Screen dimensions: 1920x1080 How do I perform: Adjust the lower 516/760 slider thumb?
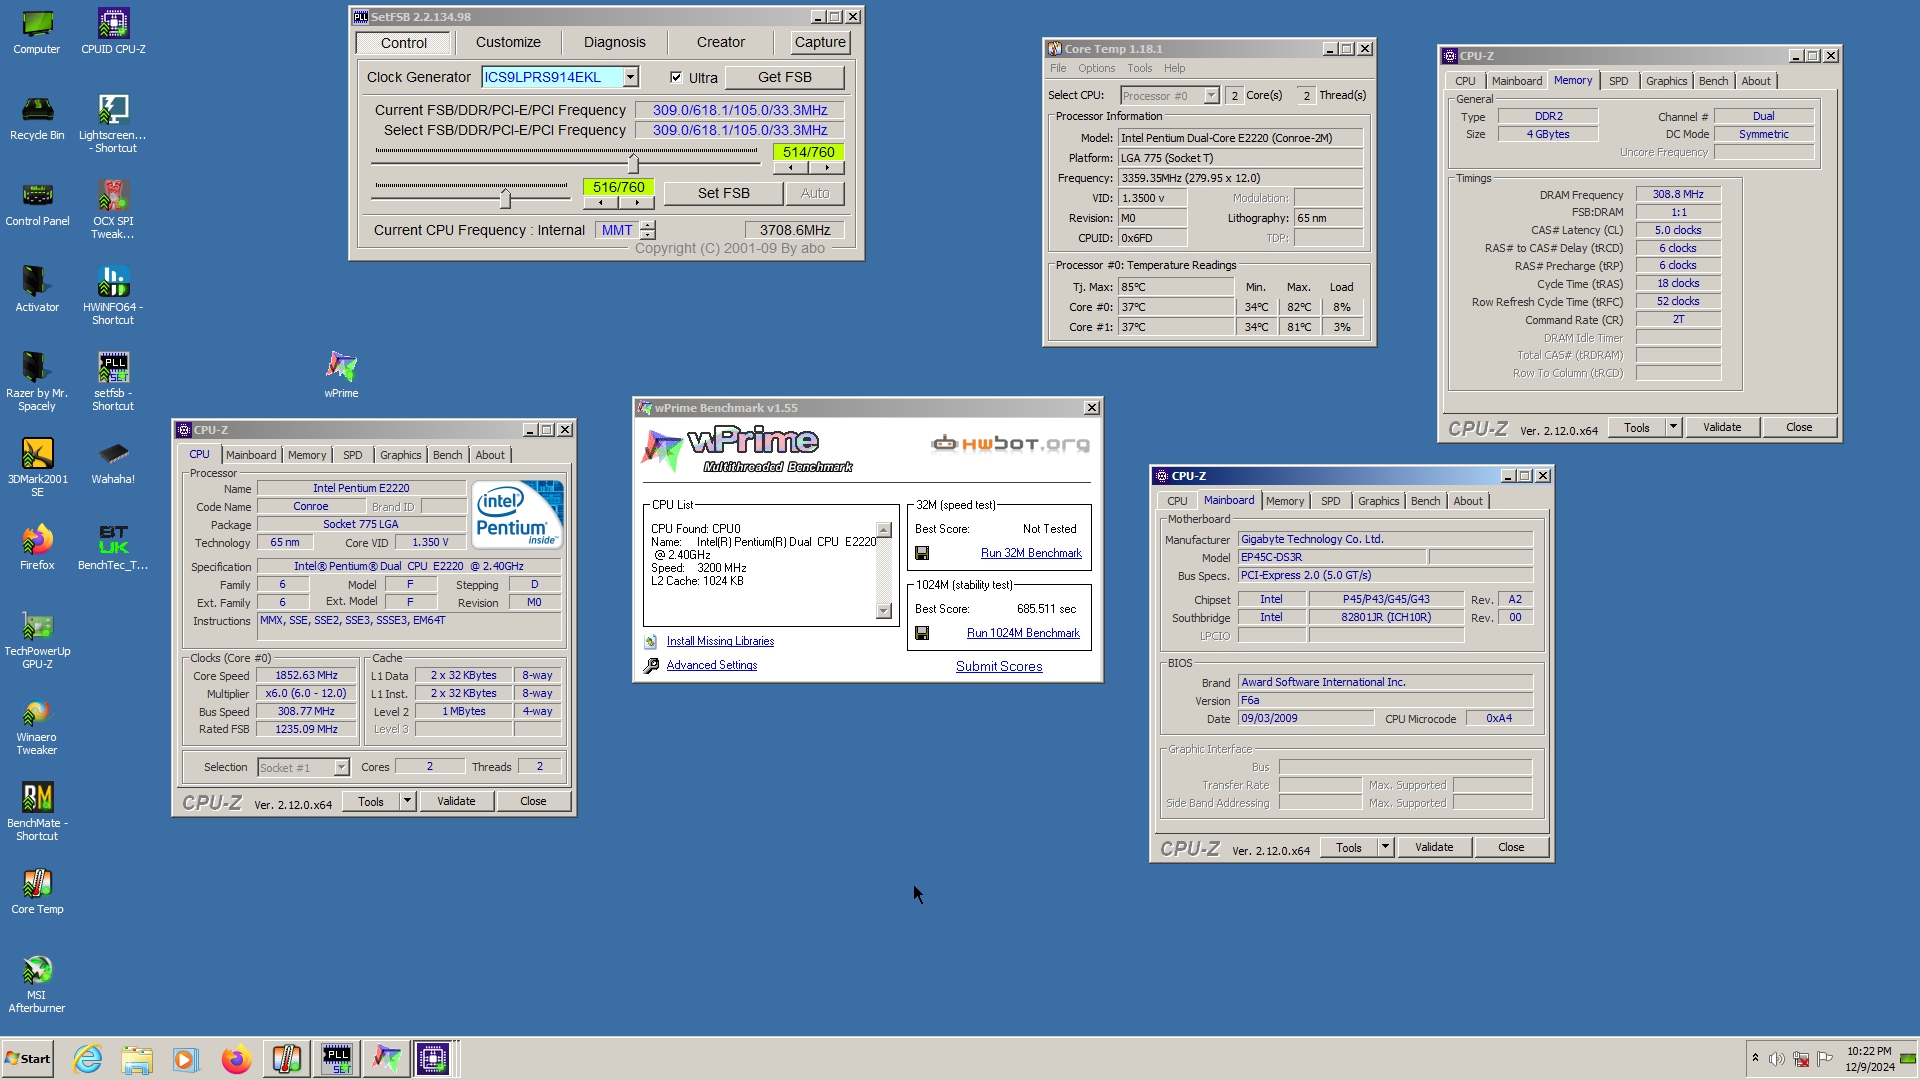point(505,198)
